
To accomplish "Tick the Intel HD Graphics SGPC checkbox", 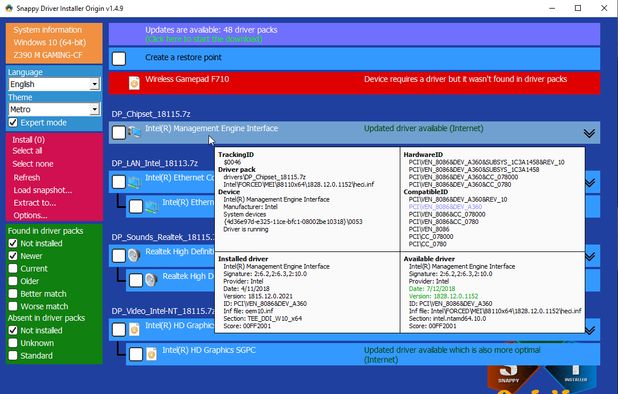I will point(136,354).
